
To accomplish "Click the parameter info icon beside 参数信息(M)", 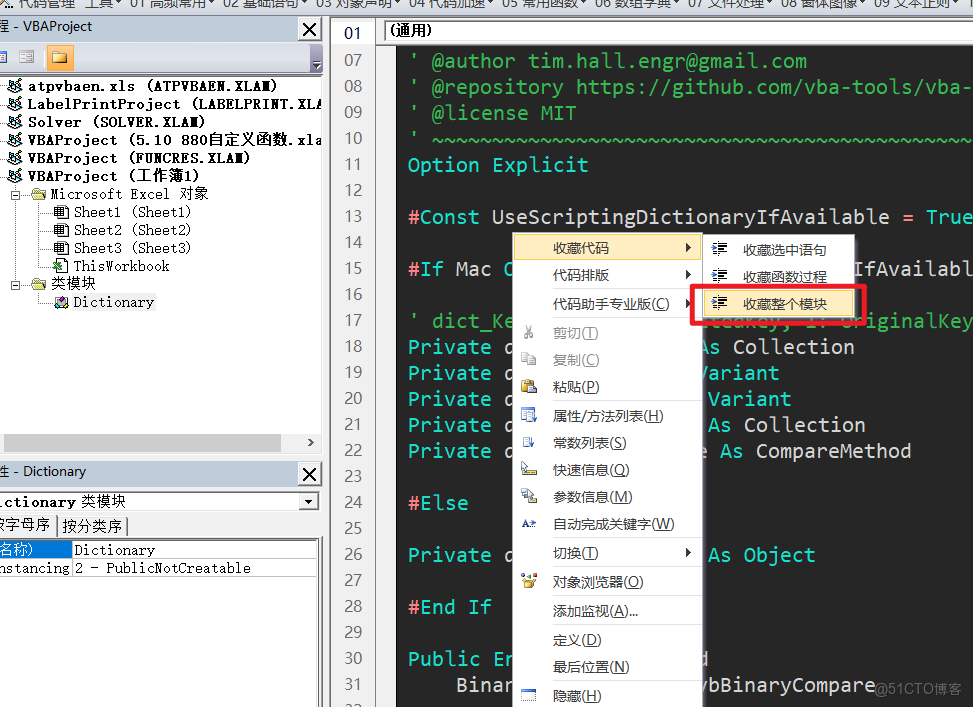I will click(x=527, y=495).
